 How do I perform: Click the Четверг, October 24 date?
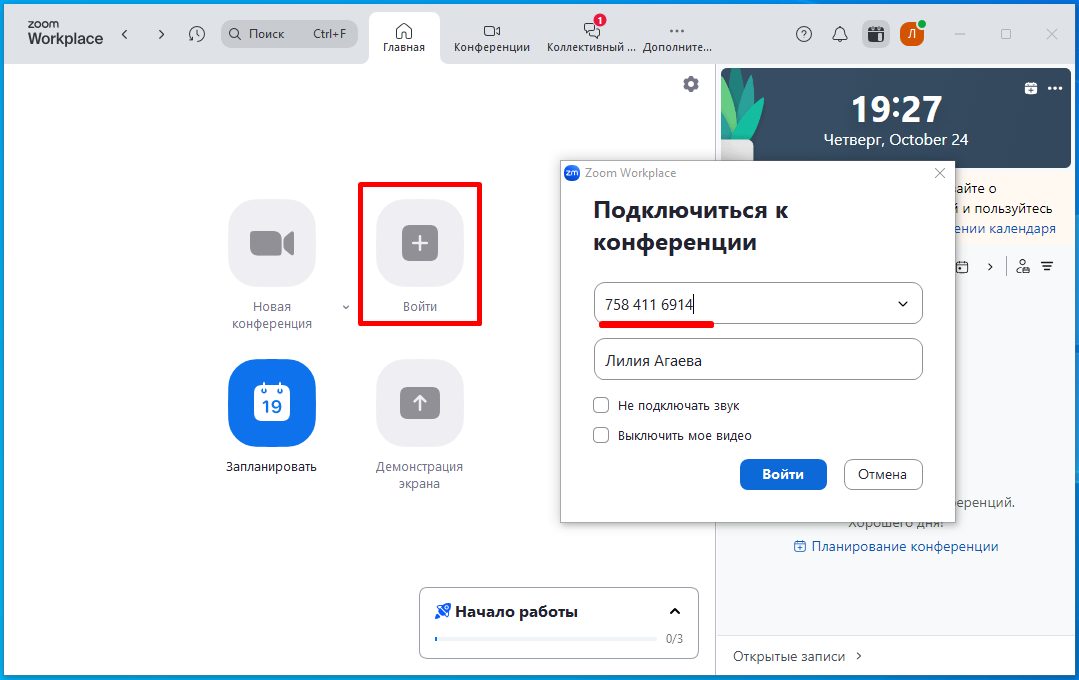click(x=896, y=140)
